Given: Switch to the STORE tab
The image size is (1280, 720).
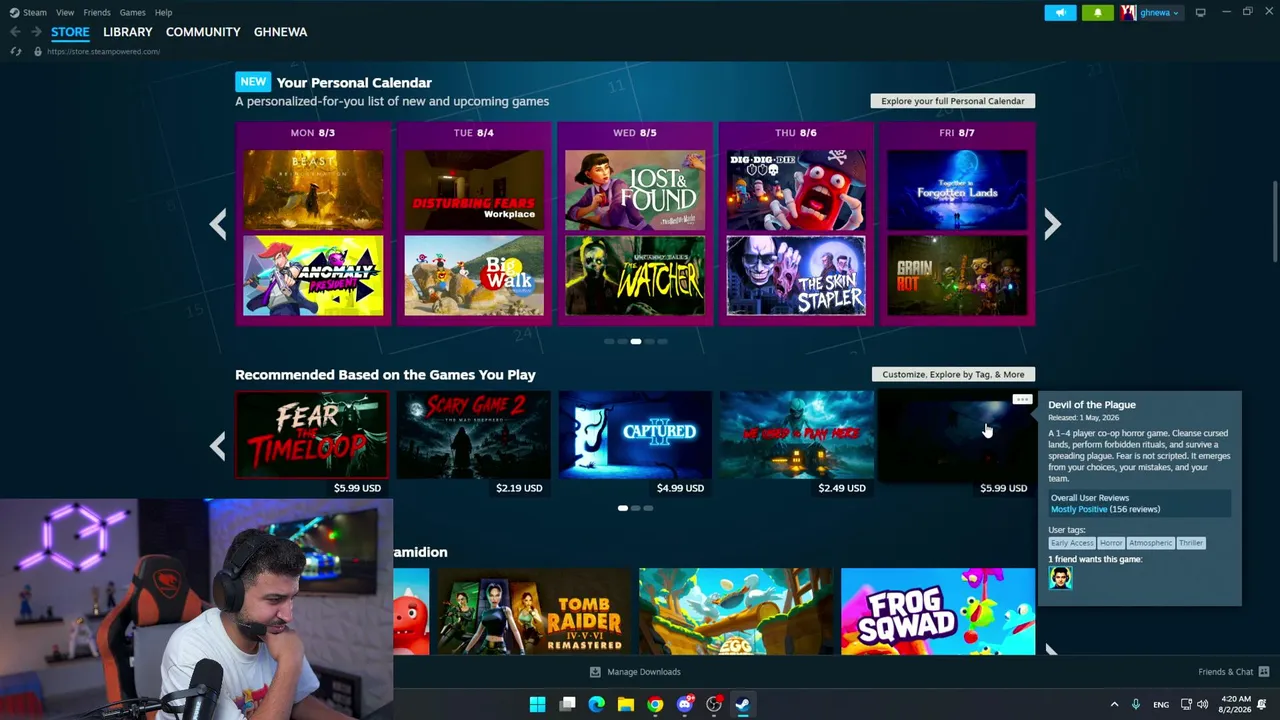Looking at the screenshot, I should click(70, 32).
